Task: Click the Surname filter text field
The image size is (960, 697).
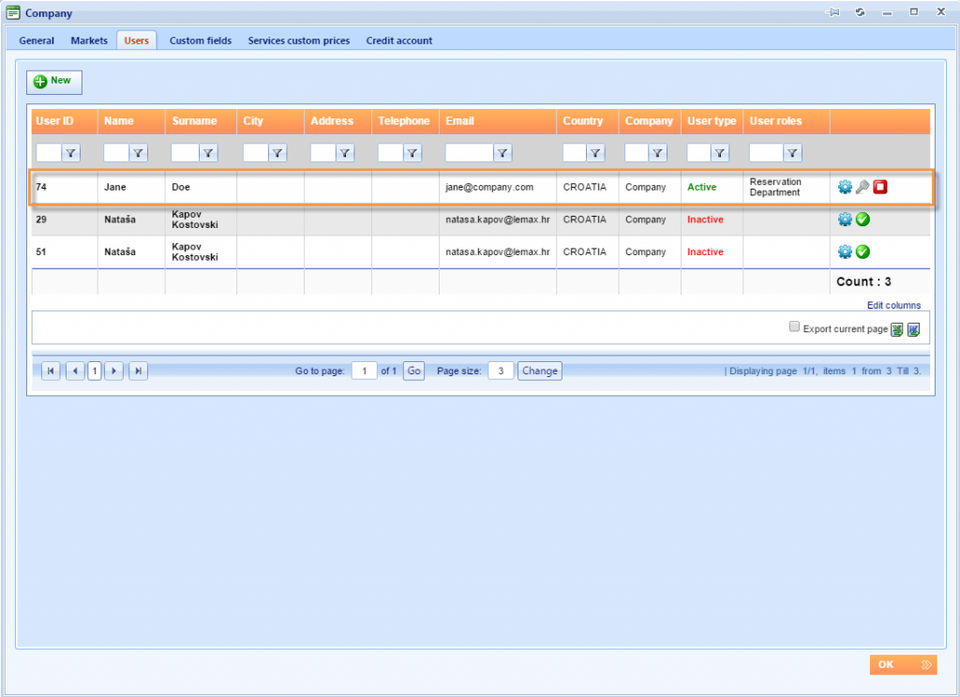Action: click(185, 153)
